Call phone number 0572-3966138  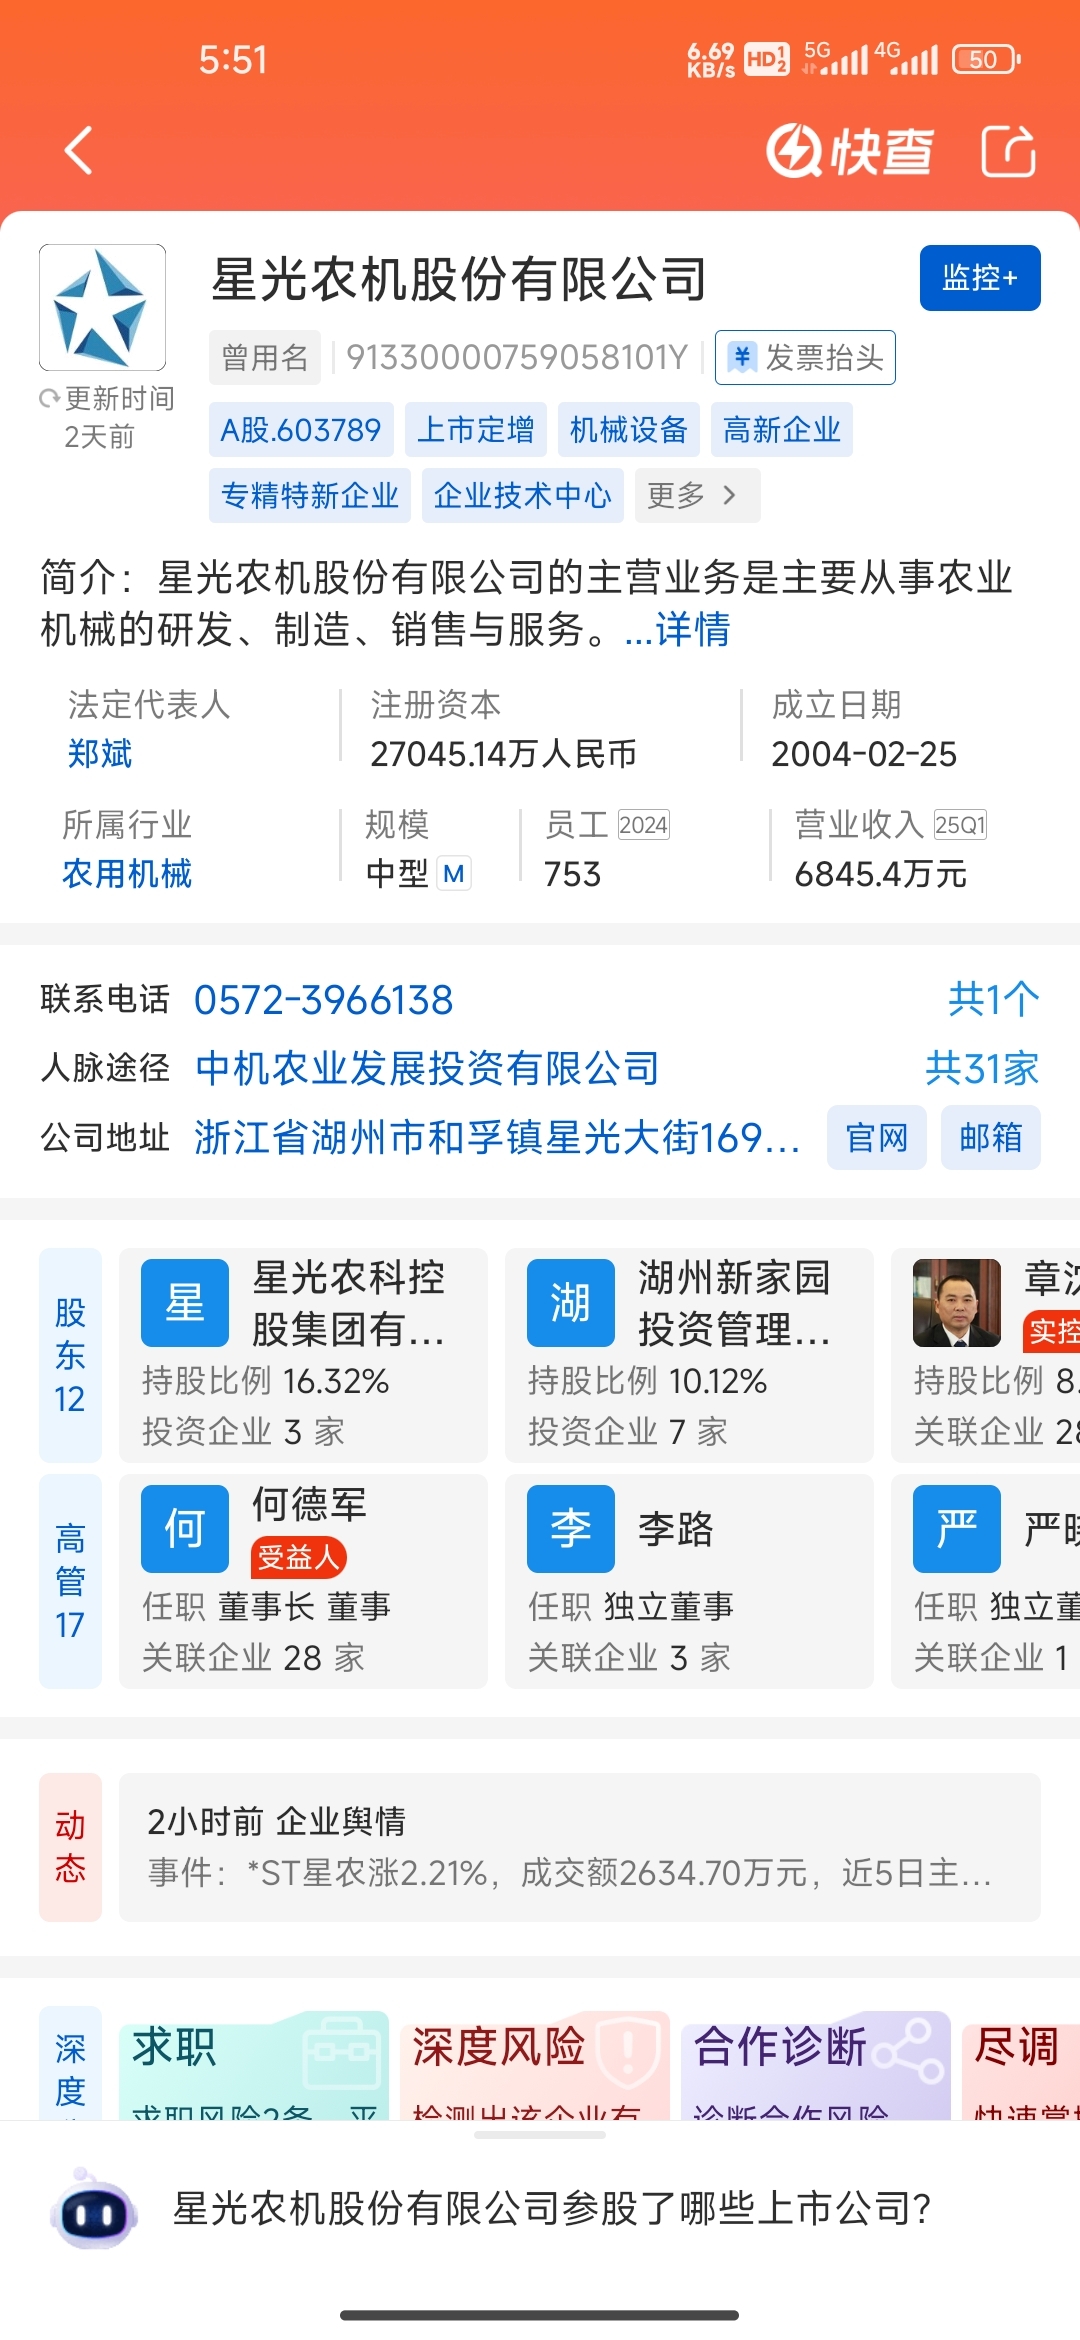[324, 1000]
